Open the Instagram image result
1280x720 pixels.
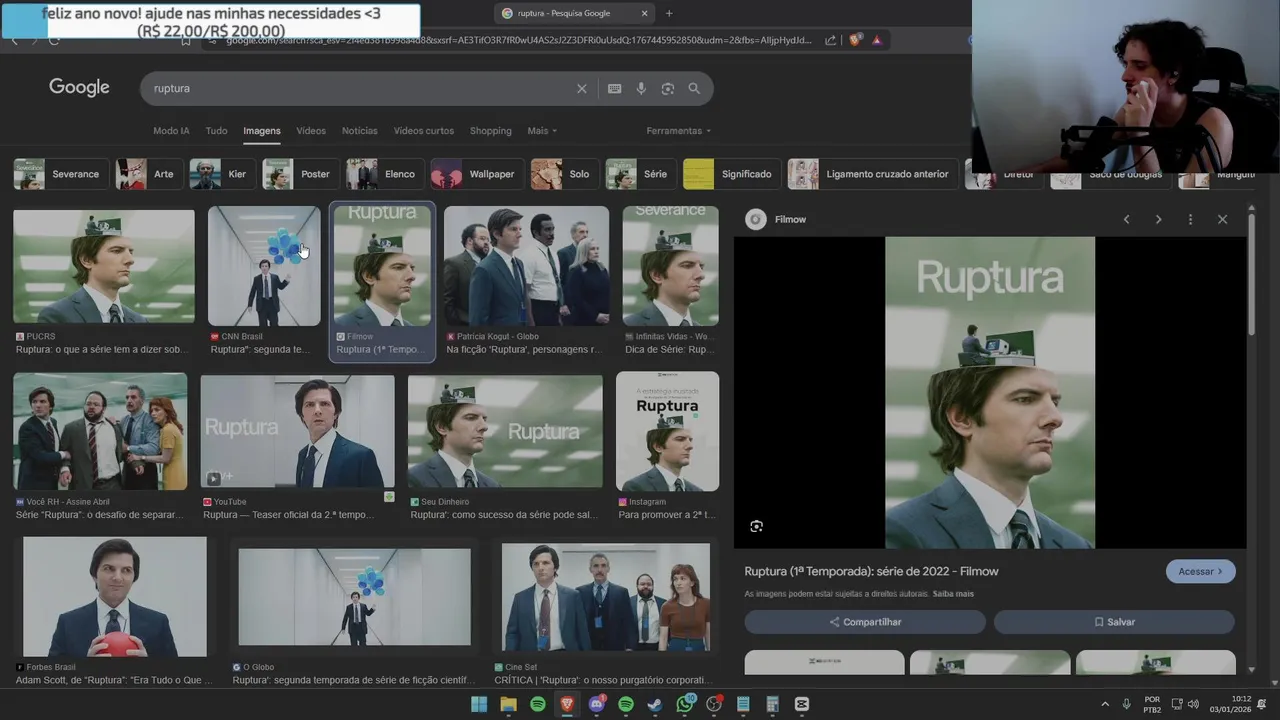(667, 431)
